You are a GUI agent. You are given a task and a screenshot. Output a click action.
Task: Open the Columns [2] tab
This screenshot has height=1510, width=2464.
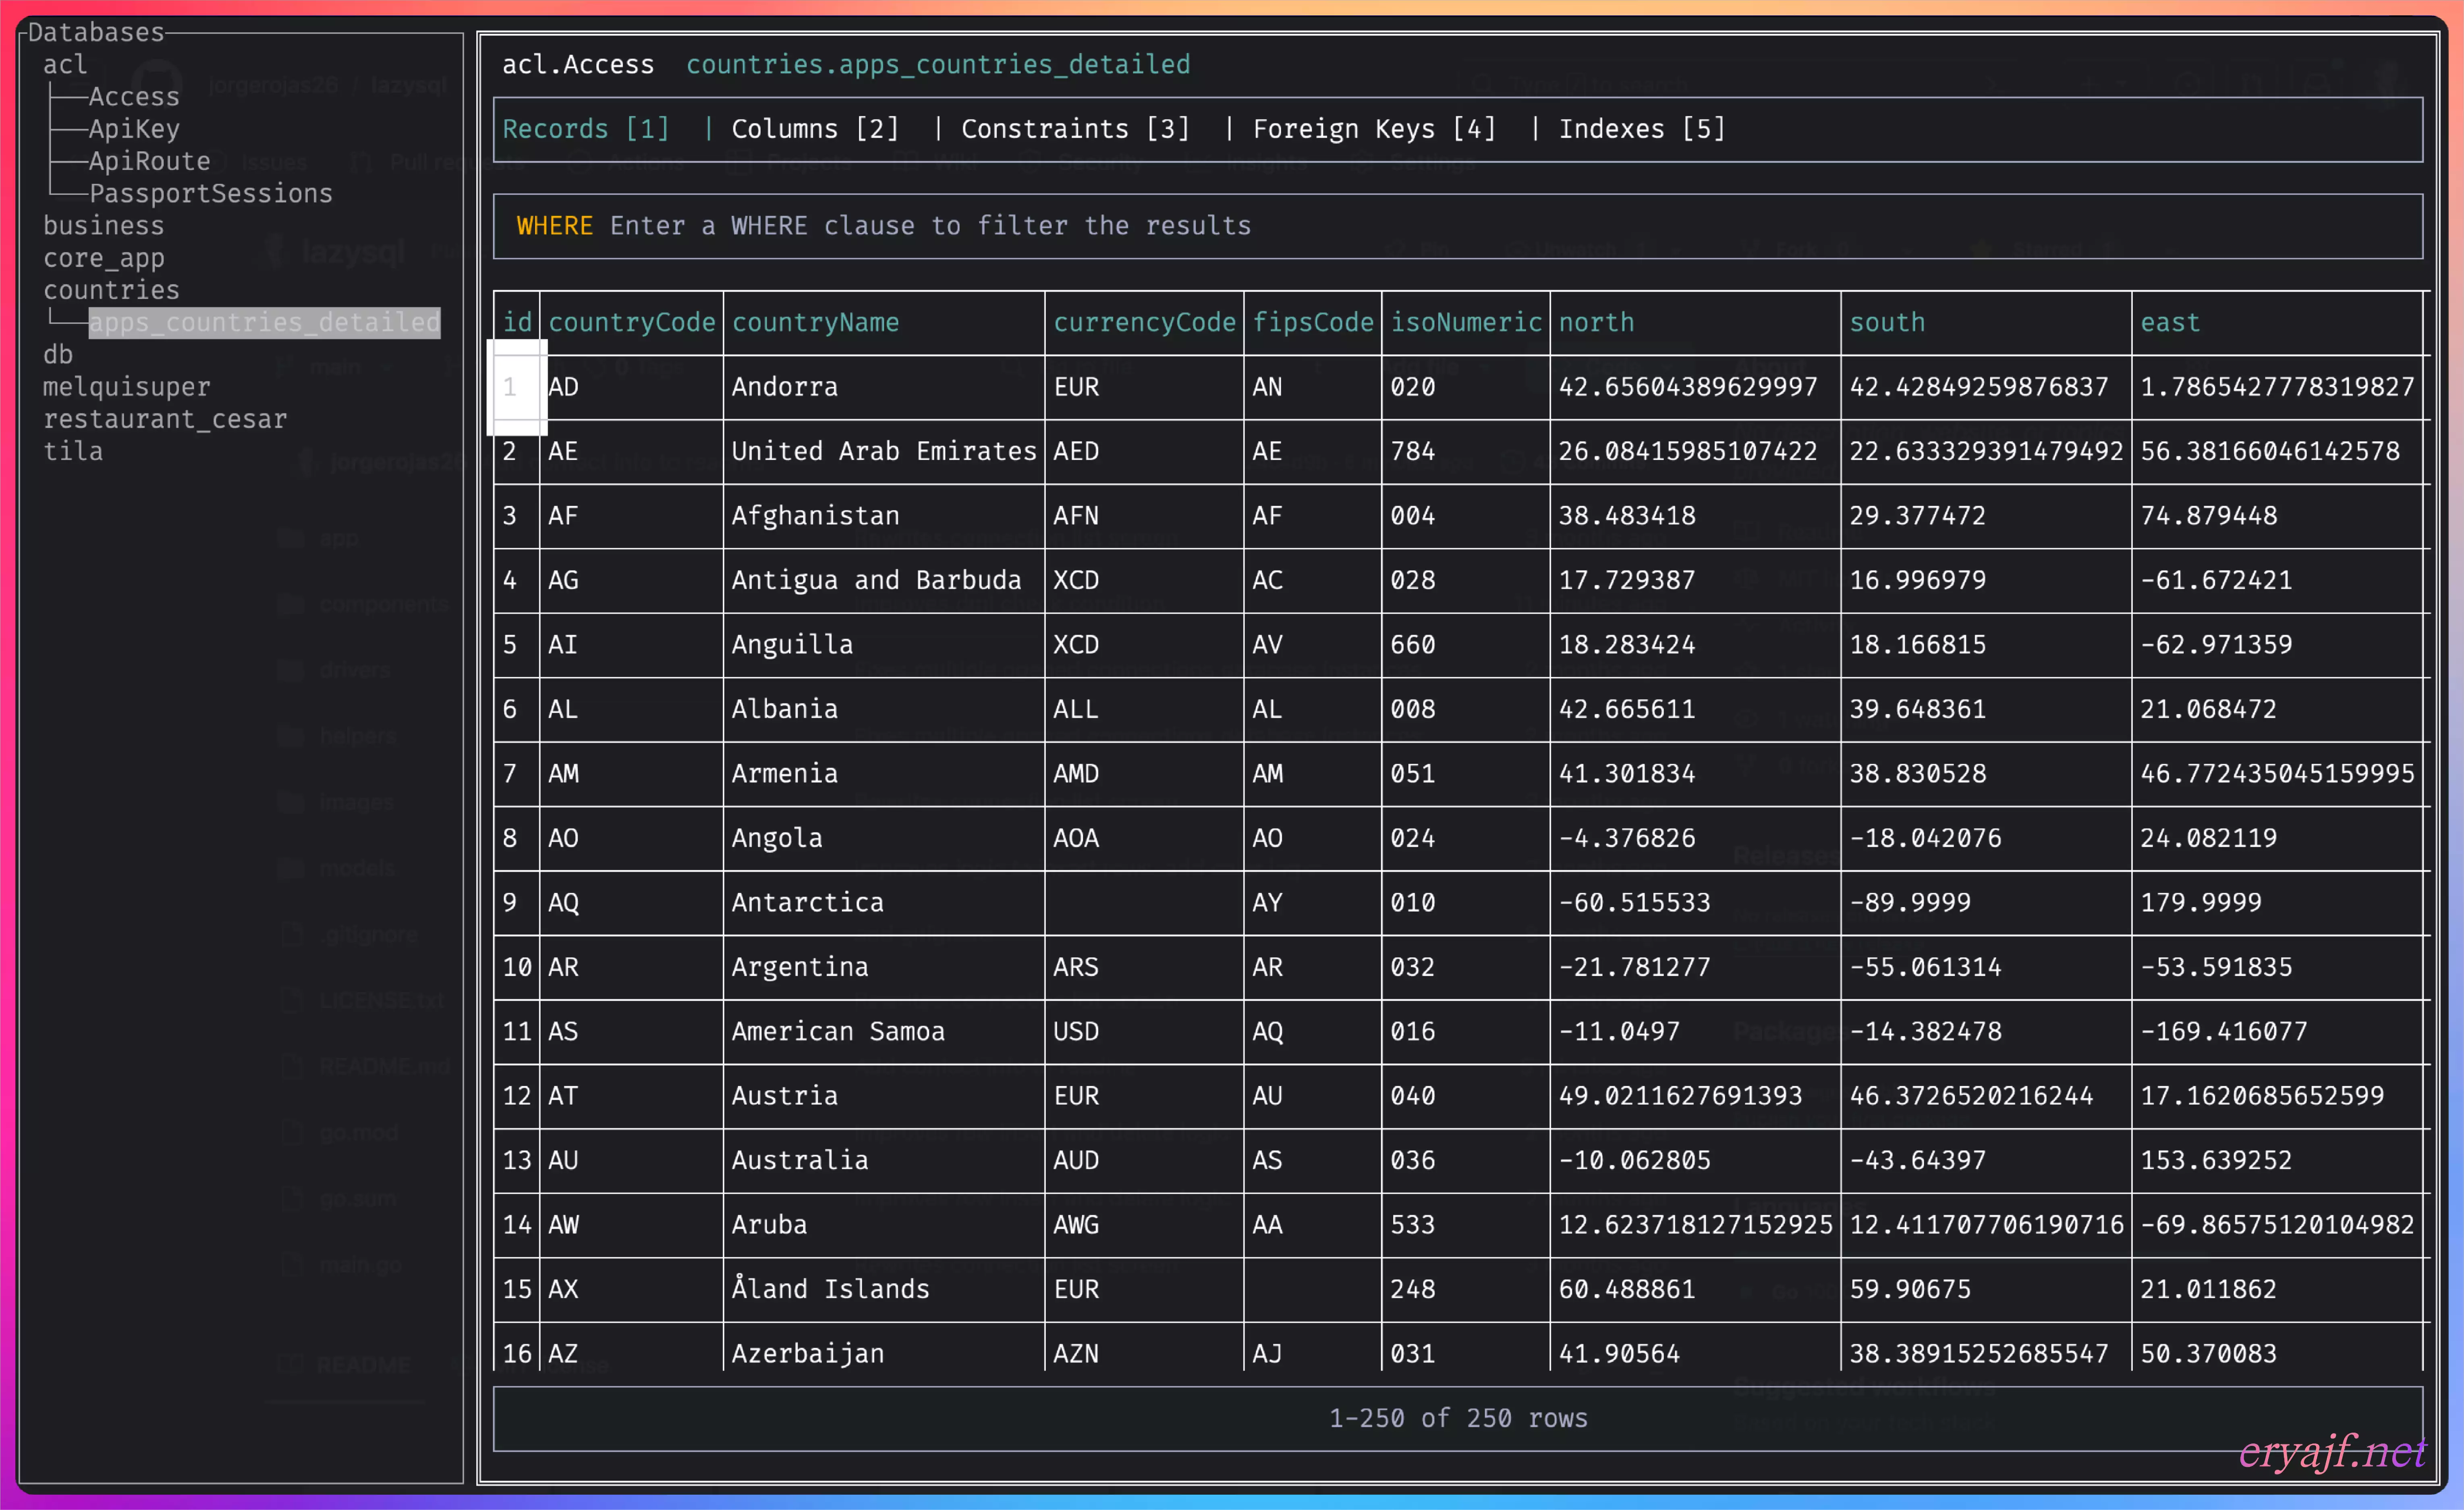(815, 129)
